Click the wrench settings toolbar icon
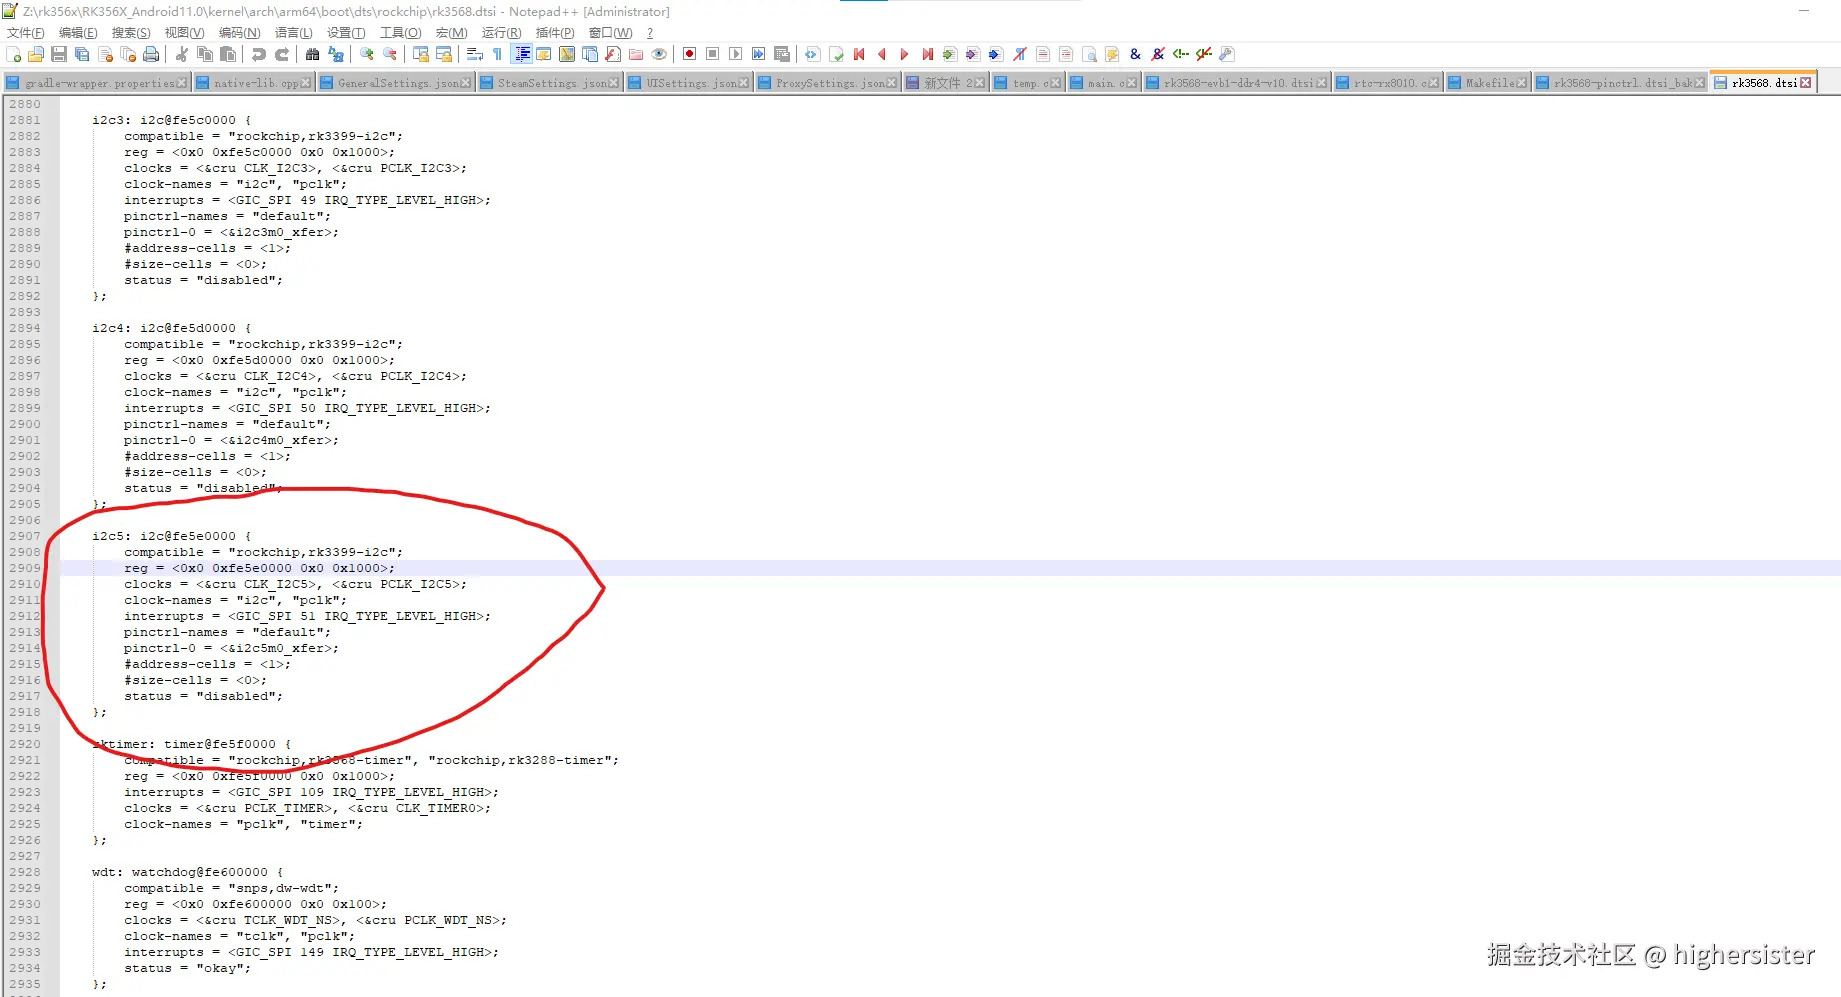Screen dimensions: 1841x997 click(1227, 54)
